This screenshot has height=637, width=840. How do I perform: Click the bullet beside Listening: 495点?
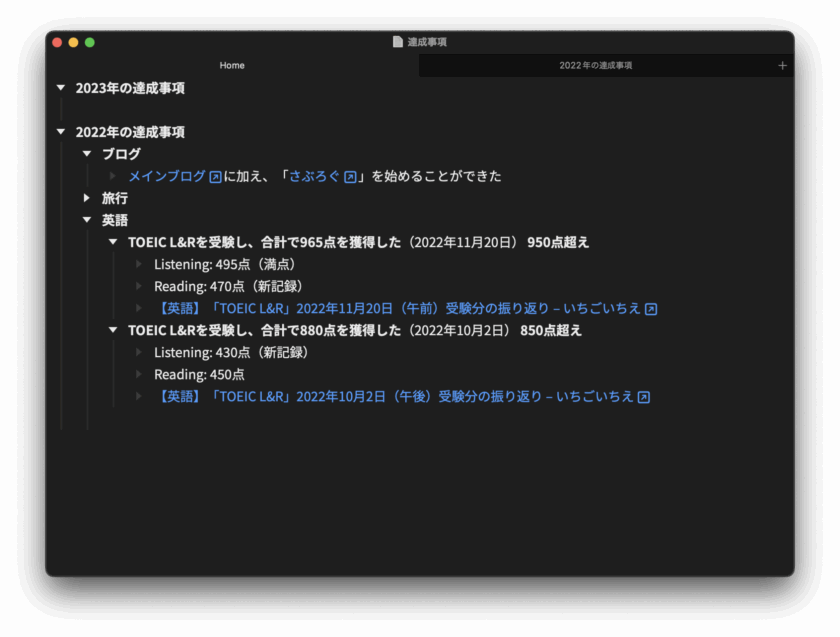[x=139, y=264]
